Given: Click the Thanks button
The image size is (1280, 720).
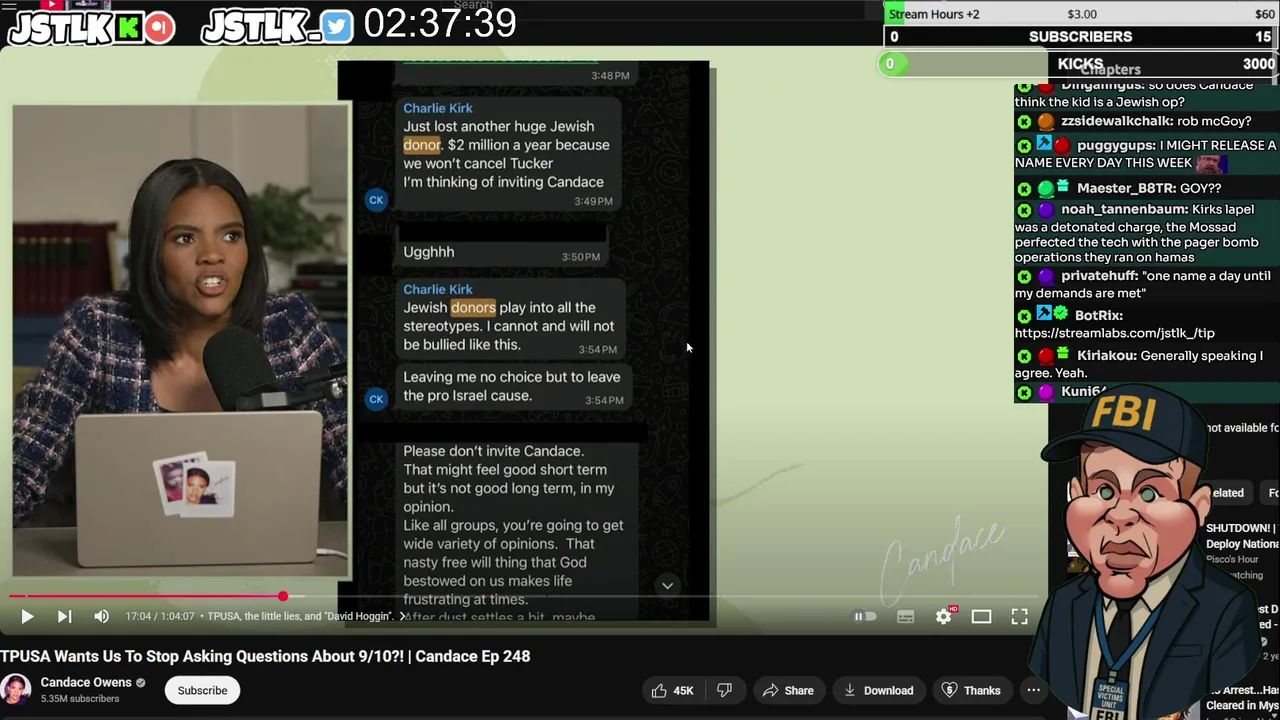Looking at the screenshot, I should tap(971, 690).
